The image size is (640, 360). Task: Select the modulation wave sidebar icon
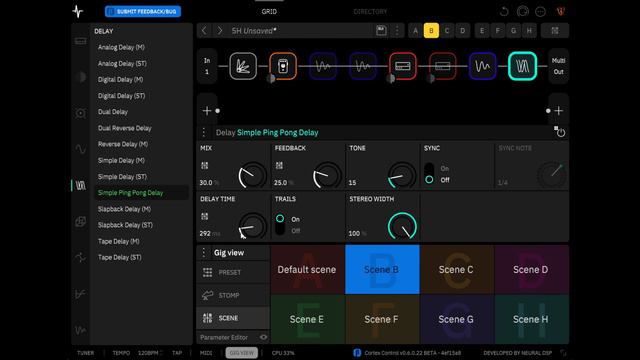[80, 149]
